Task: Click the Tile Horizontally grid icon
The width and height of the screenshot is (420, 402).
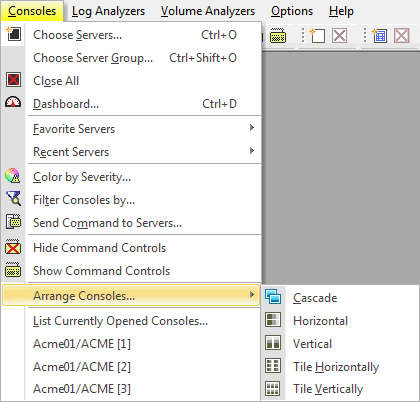Action: (273, 366)
